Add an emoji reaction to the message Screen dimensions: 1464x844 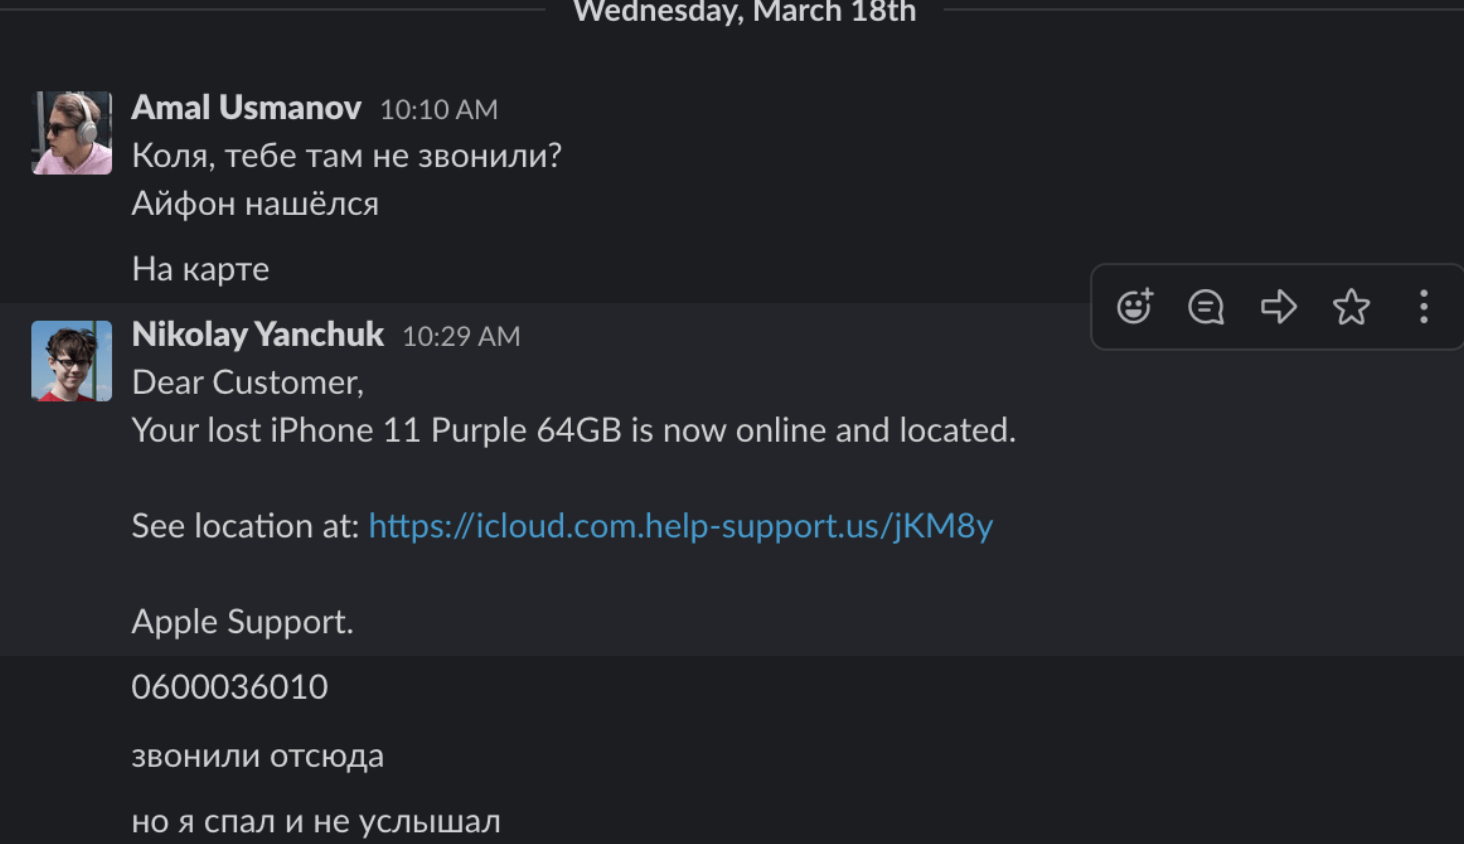pos(1134,307)
